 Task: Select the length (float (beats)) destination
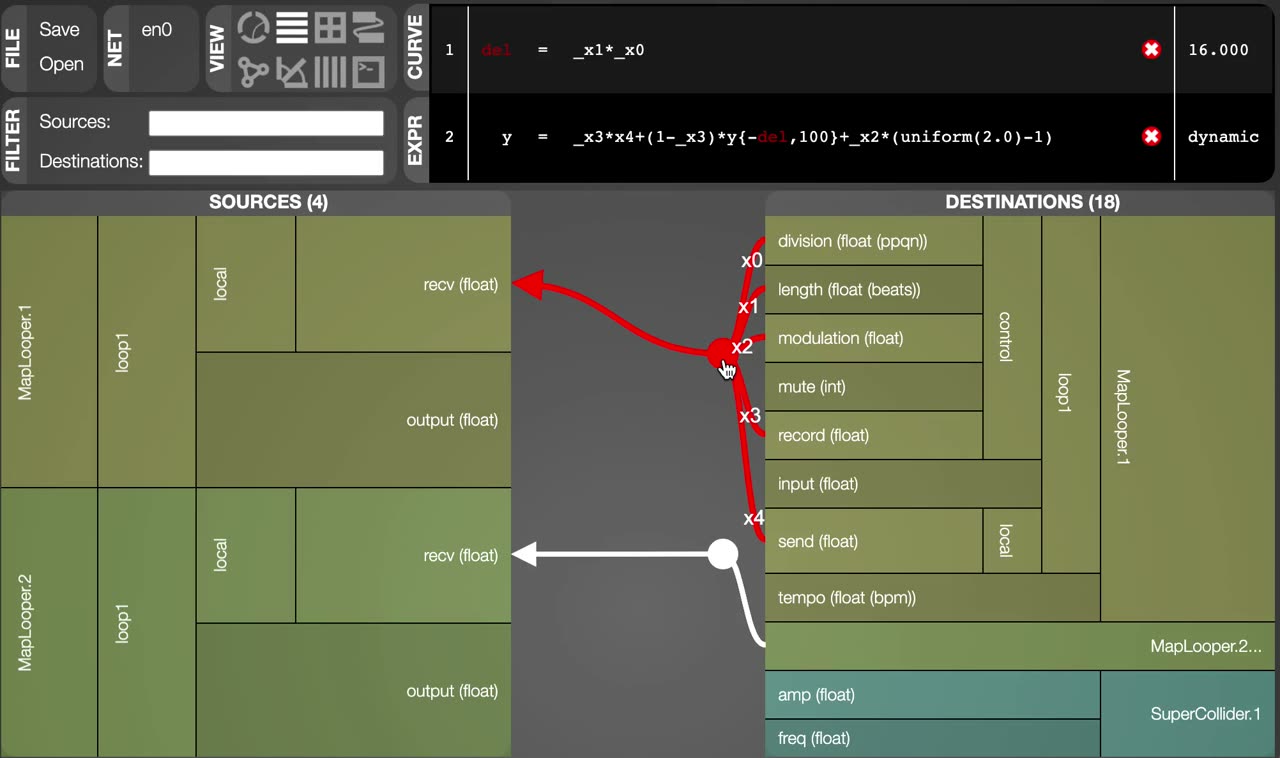[874, 290]
